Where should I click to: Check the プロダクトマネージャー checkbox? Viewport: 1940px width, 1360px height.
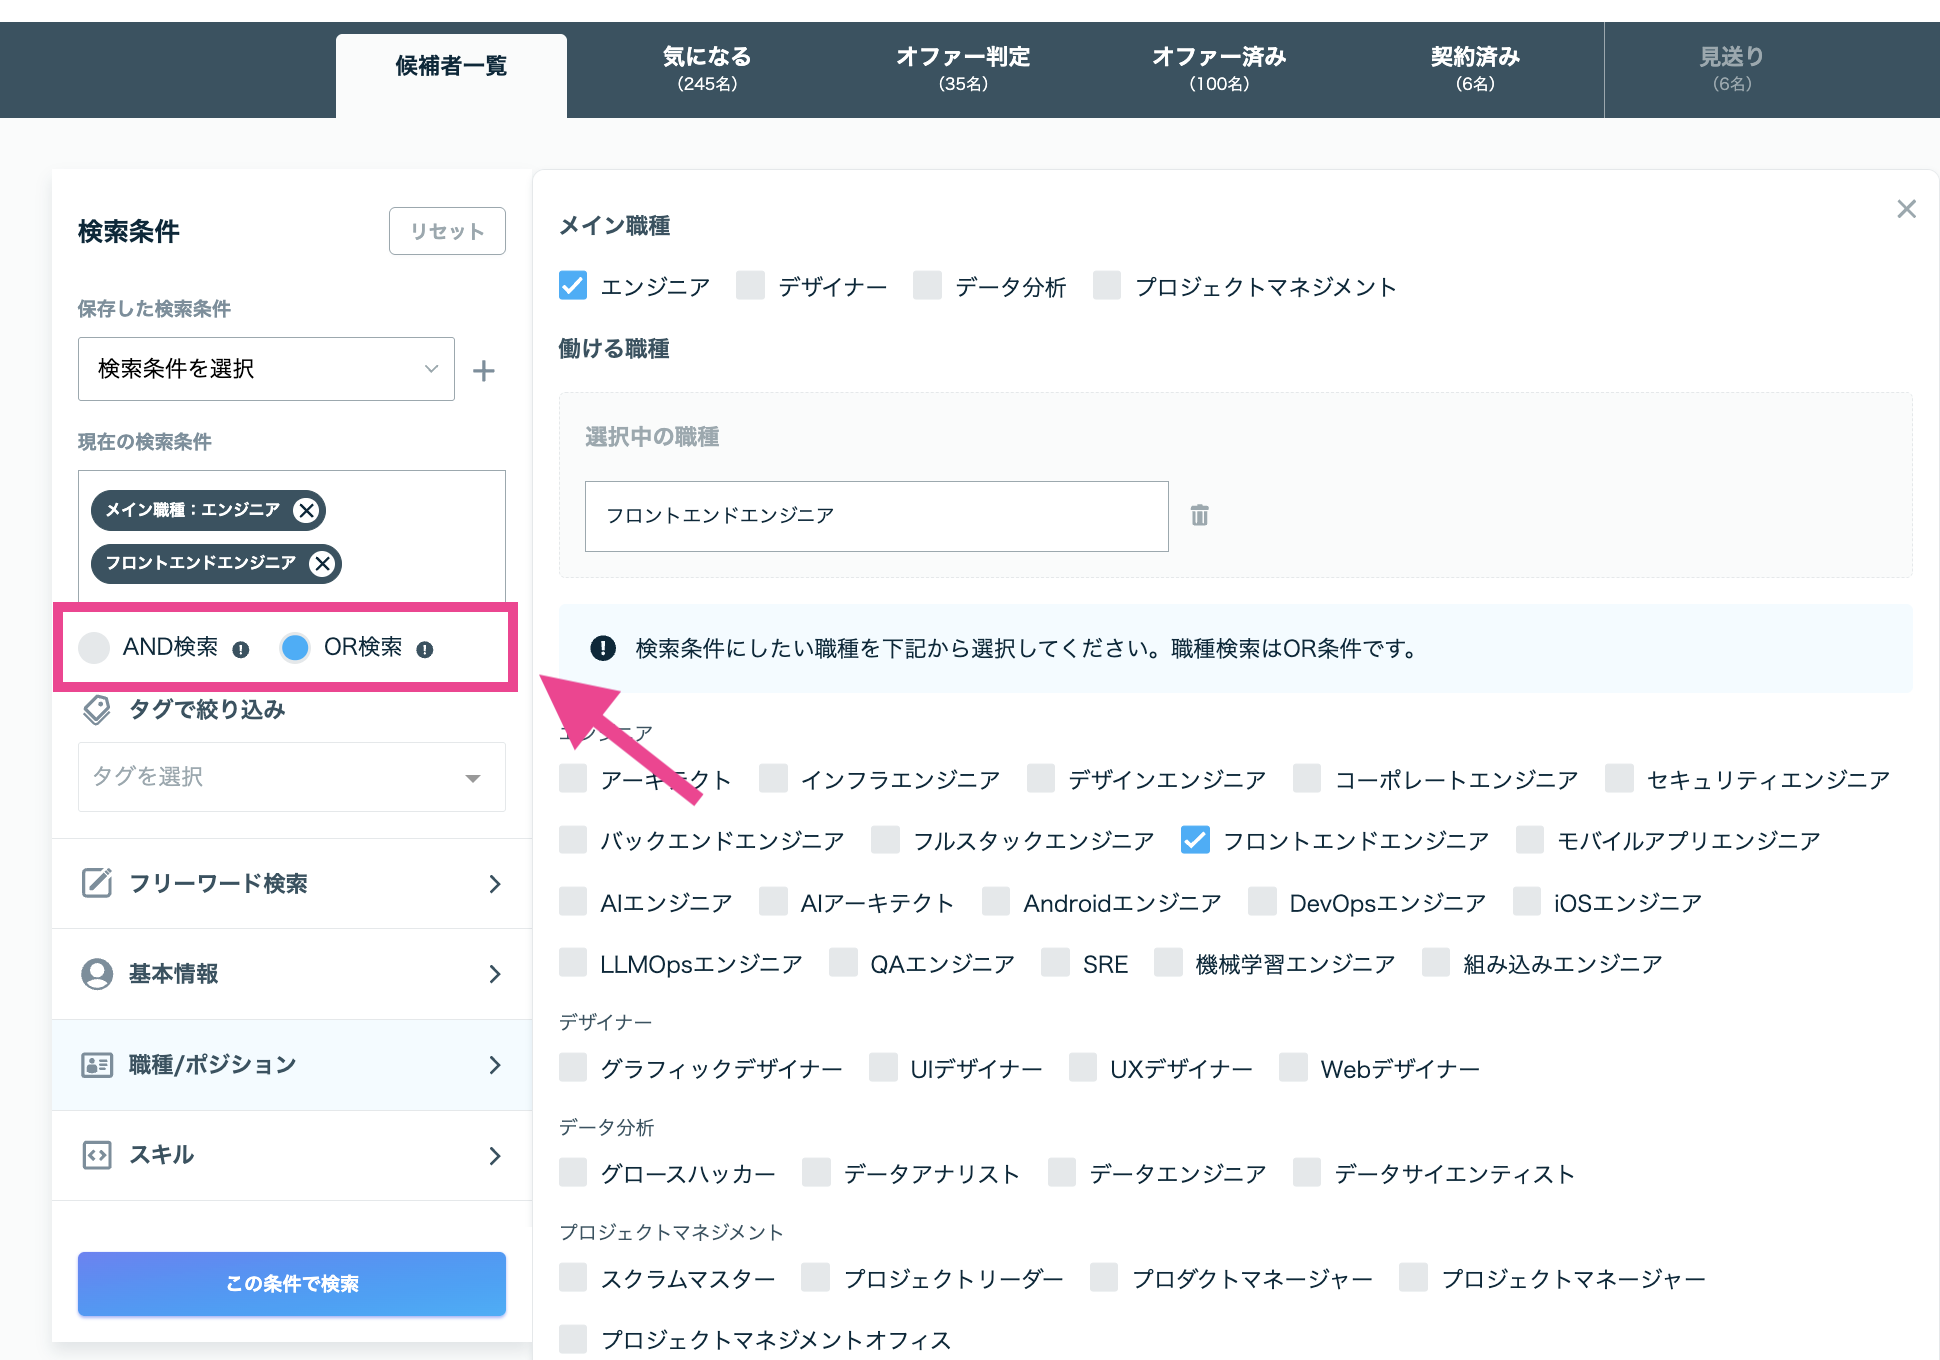(x=1104, y=1278)
